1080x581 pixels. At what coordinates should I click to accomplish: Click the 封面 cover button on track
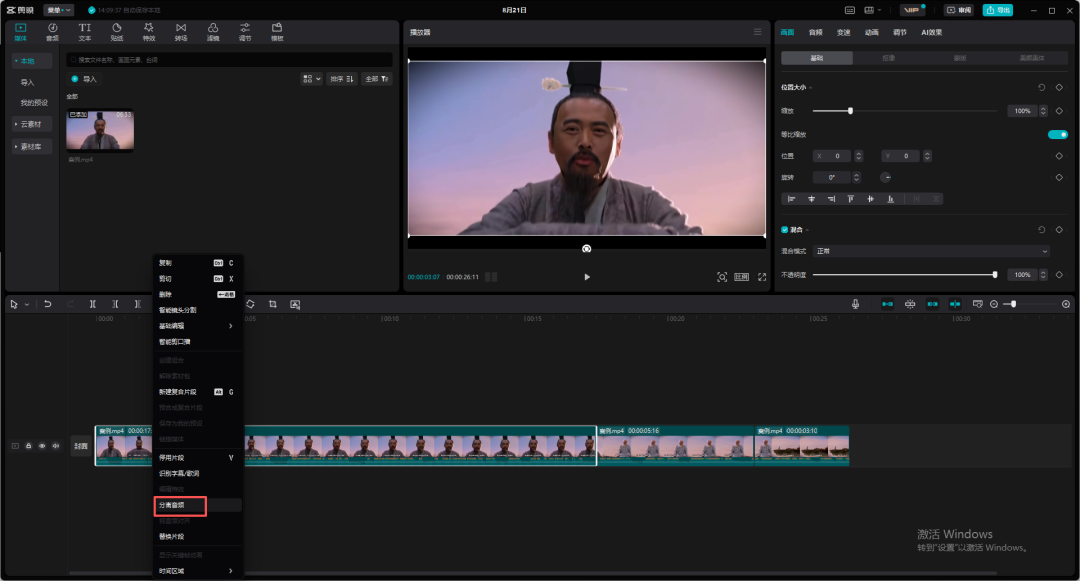click(81, 446)
